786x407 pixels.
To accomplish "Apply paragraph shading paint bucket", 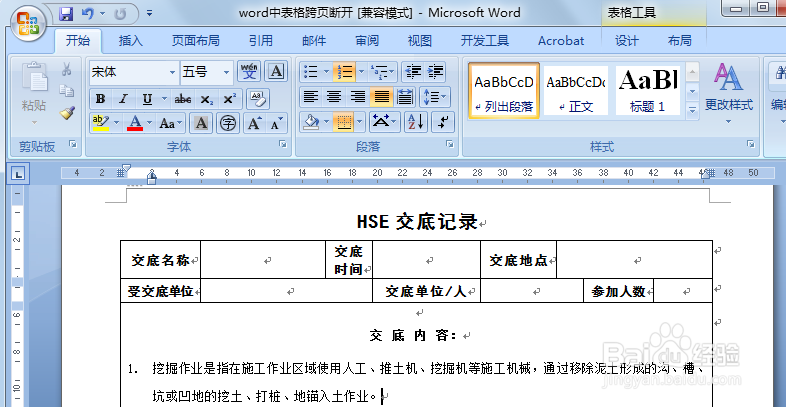I will [x=312, y=122].
